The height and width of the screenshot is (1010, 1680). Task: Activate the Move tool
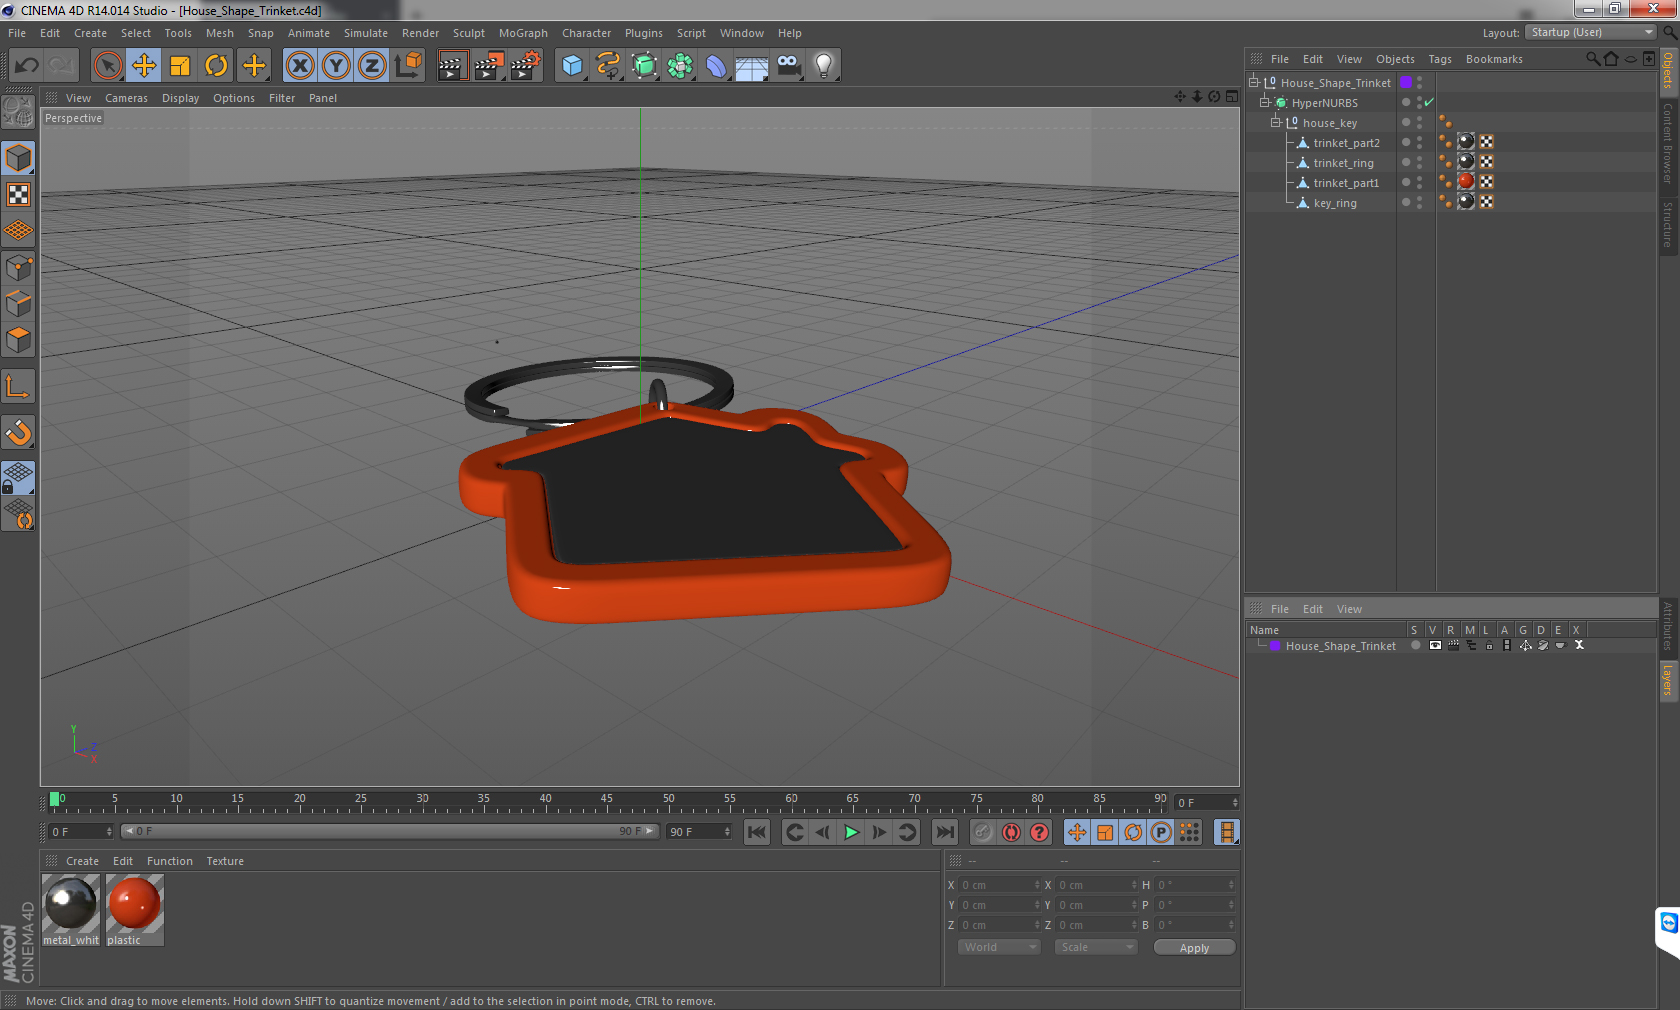[144, 66]
